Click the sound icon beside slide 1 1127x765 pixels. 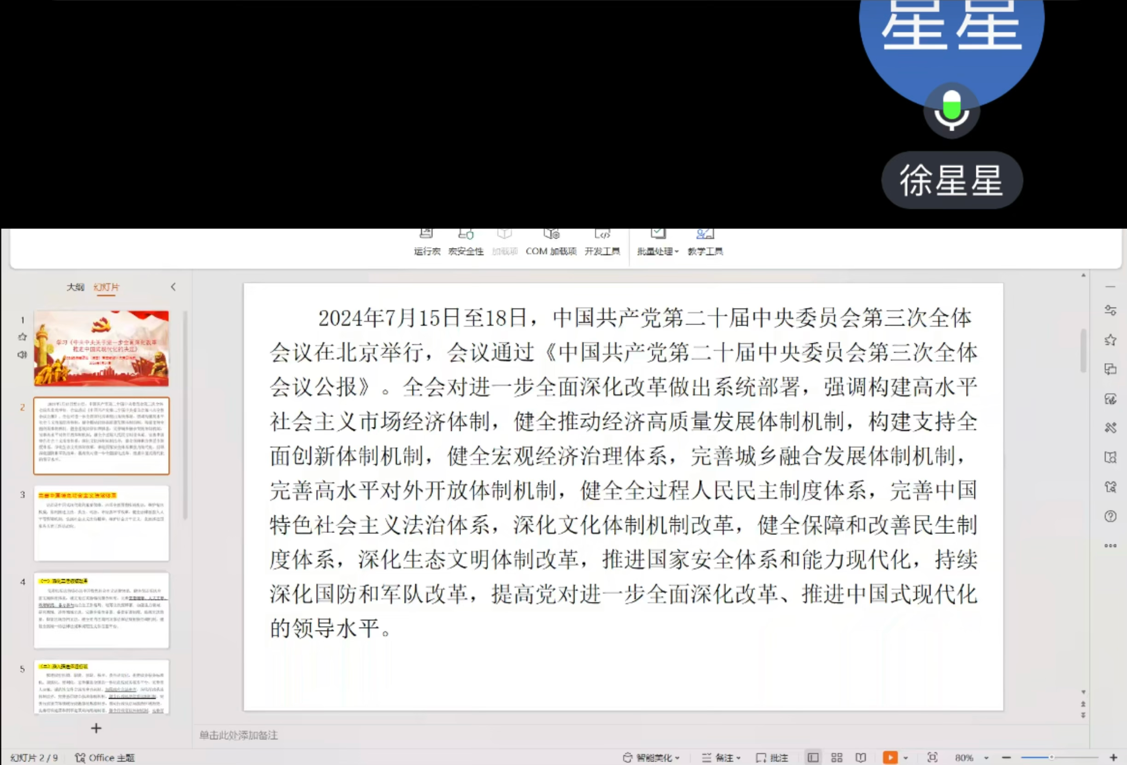click(22, 354)
